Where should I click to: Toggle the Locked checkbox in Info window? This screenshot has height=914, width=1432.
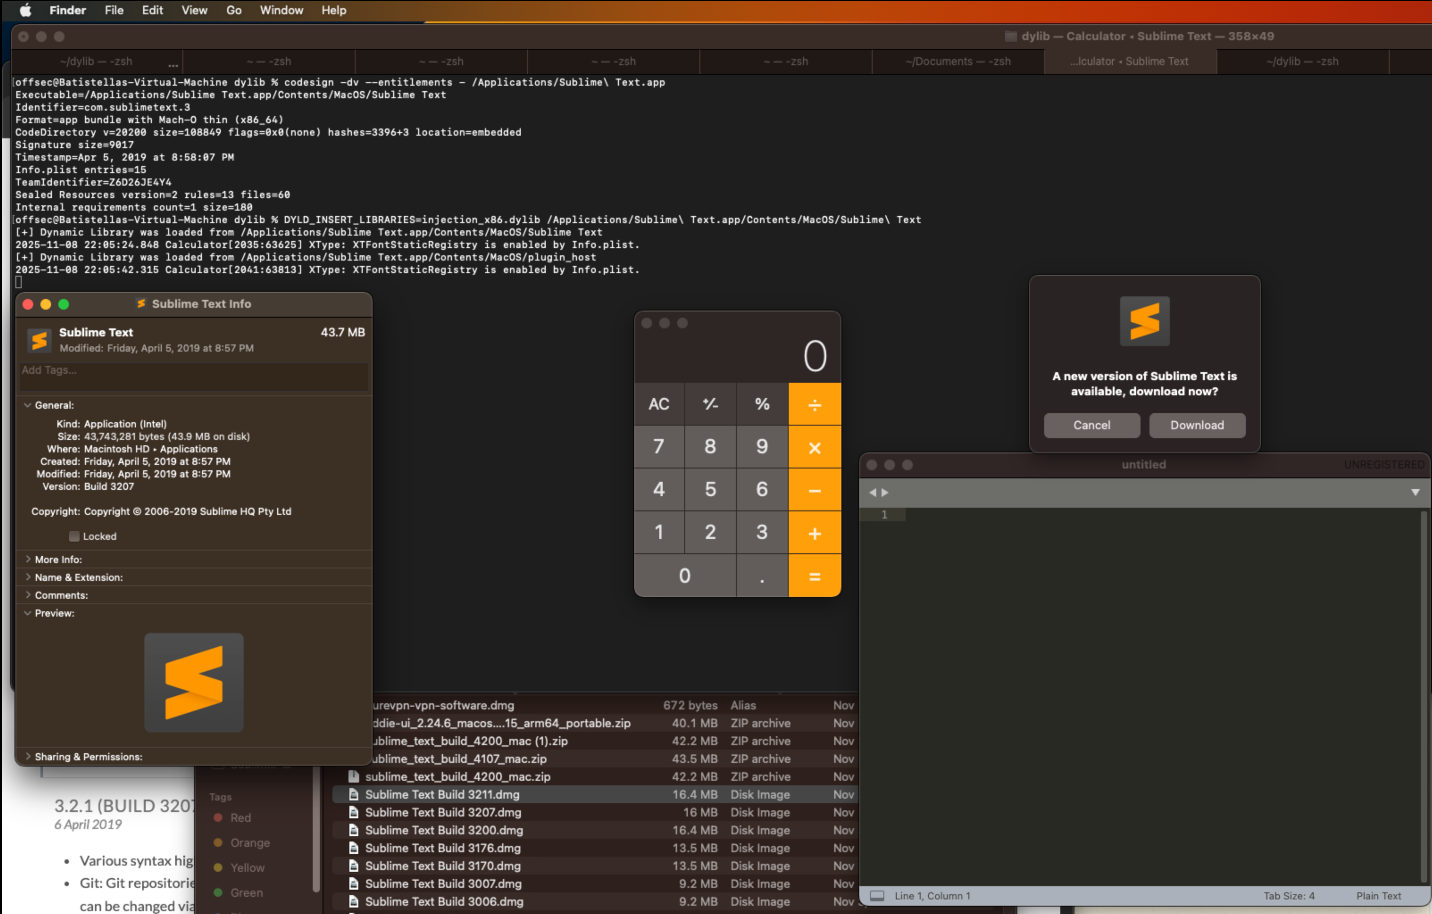tap(74, 536)
